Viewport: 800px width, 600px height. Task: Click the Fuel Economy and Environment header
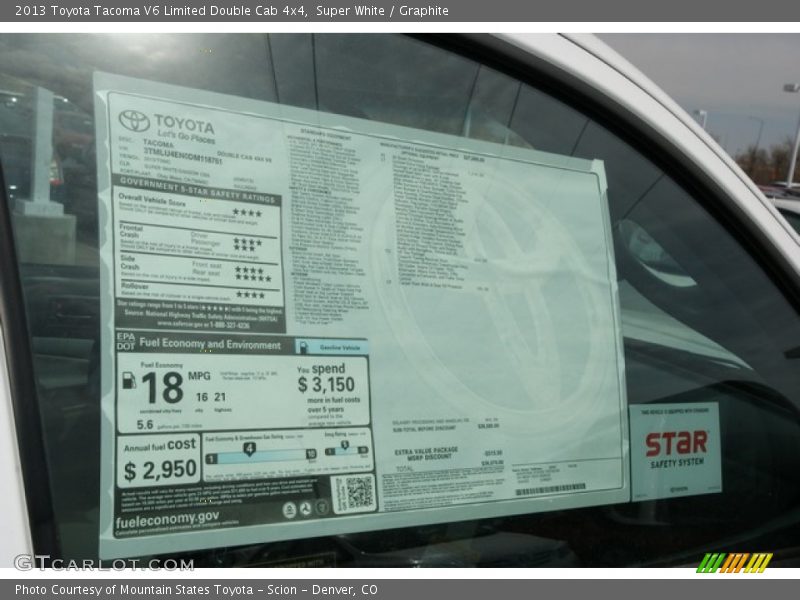tap(210, 344)
